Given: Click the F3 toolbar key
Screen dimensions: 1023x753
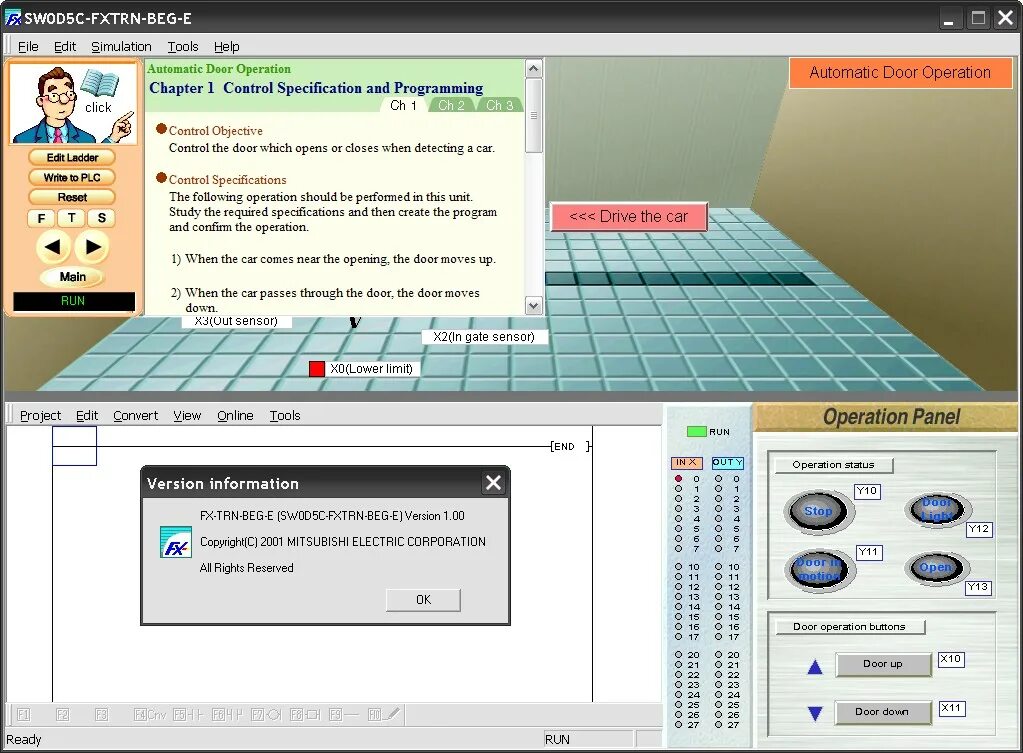Looking at the screenshot, I should 101,715.
